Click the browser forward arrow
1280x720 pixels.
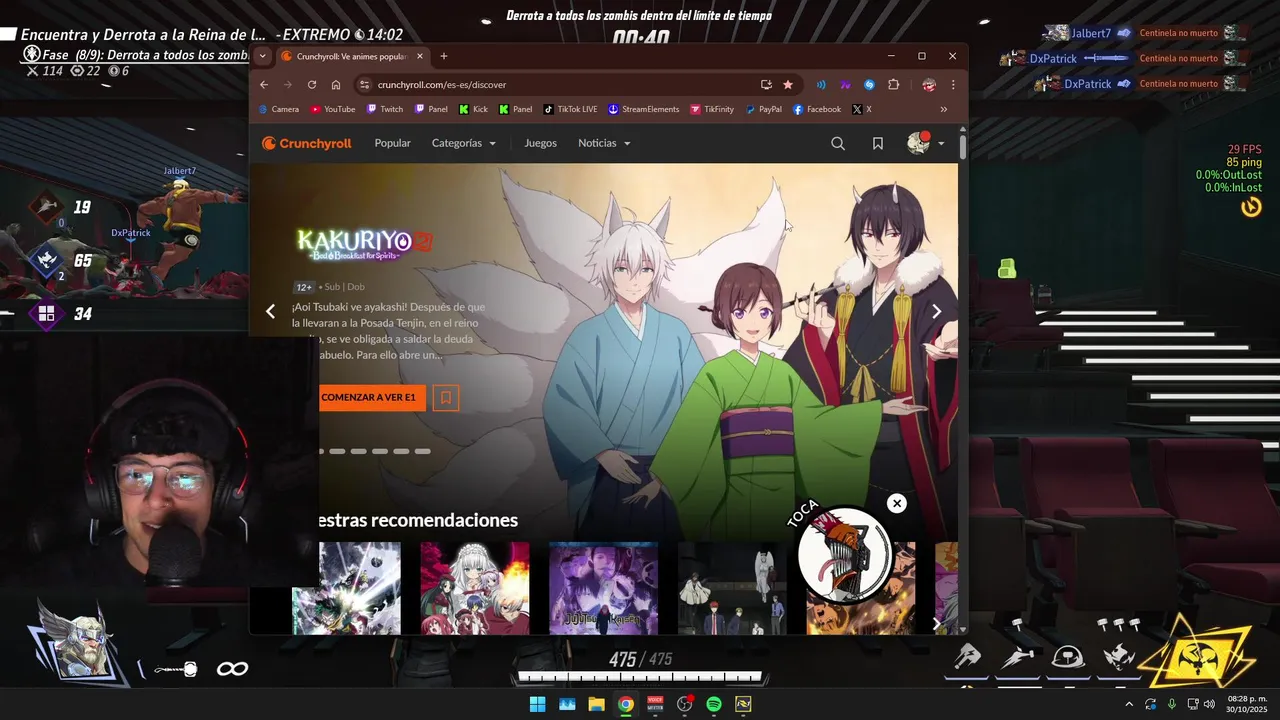(x=288, y=85)
